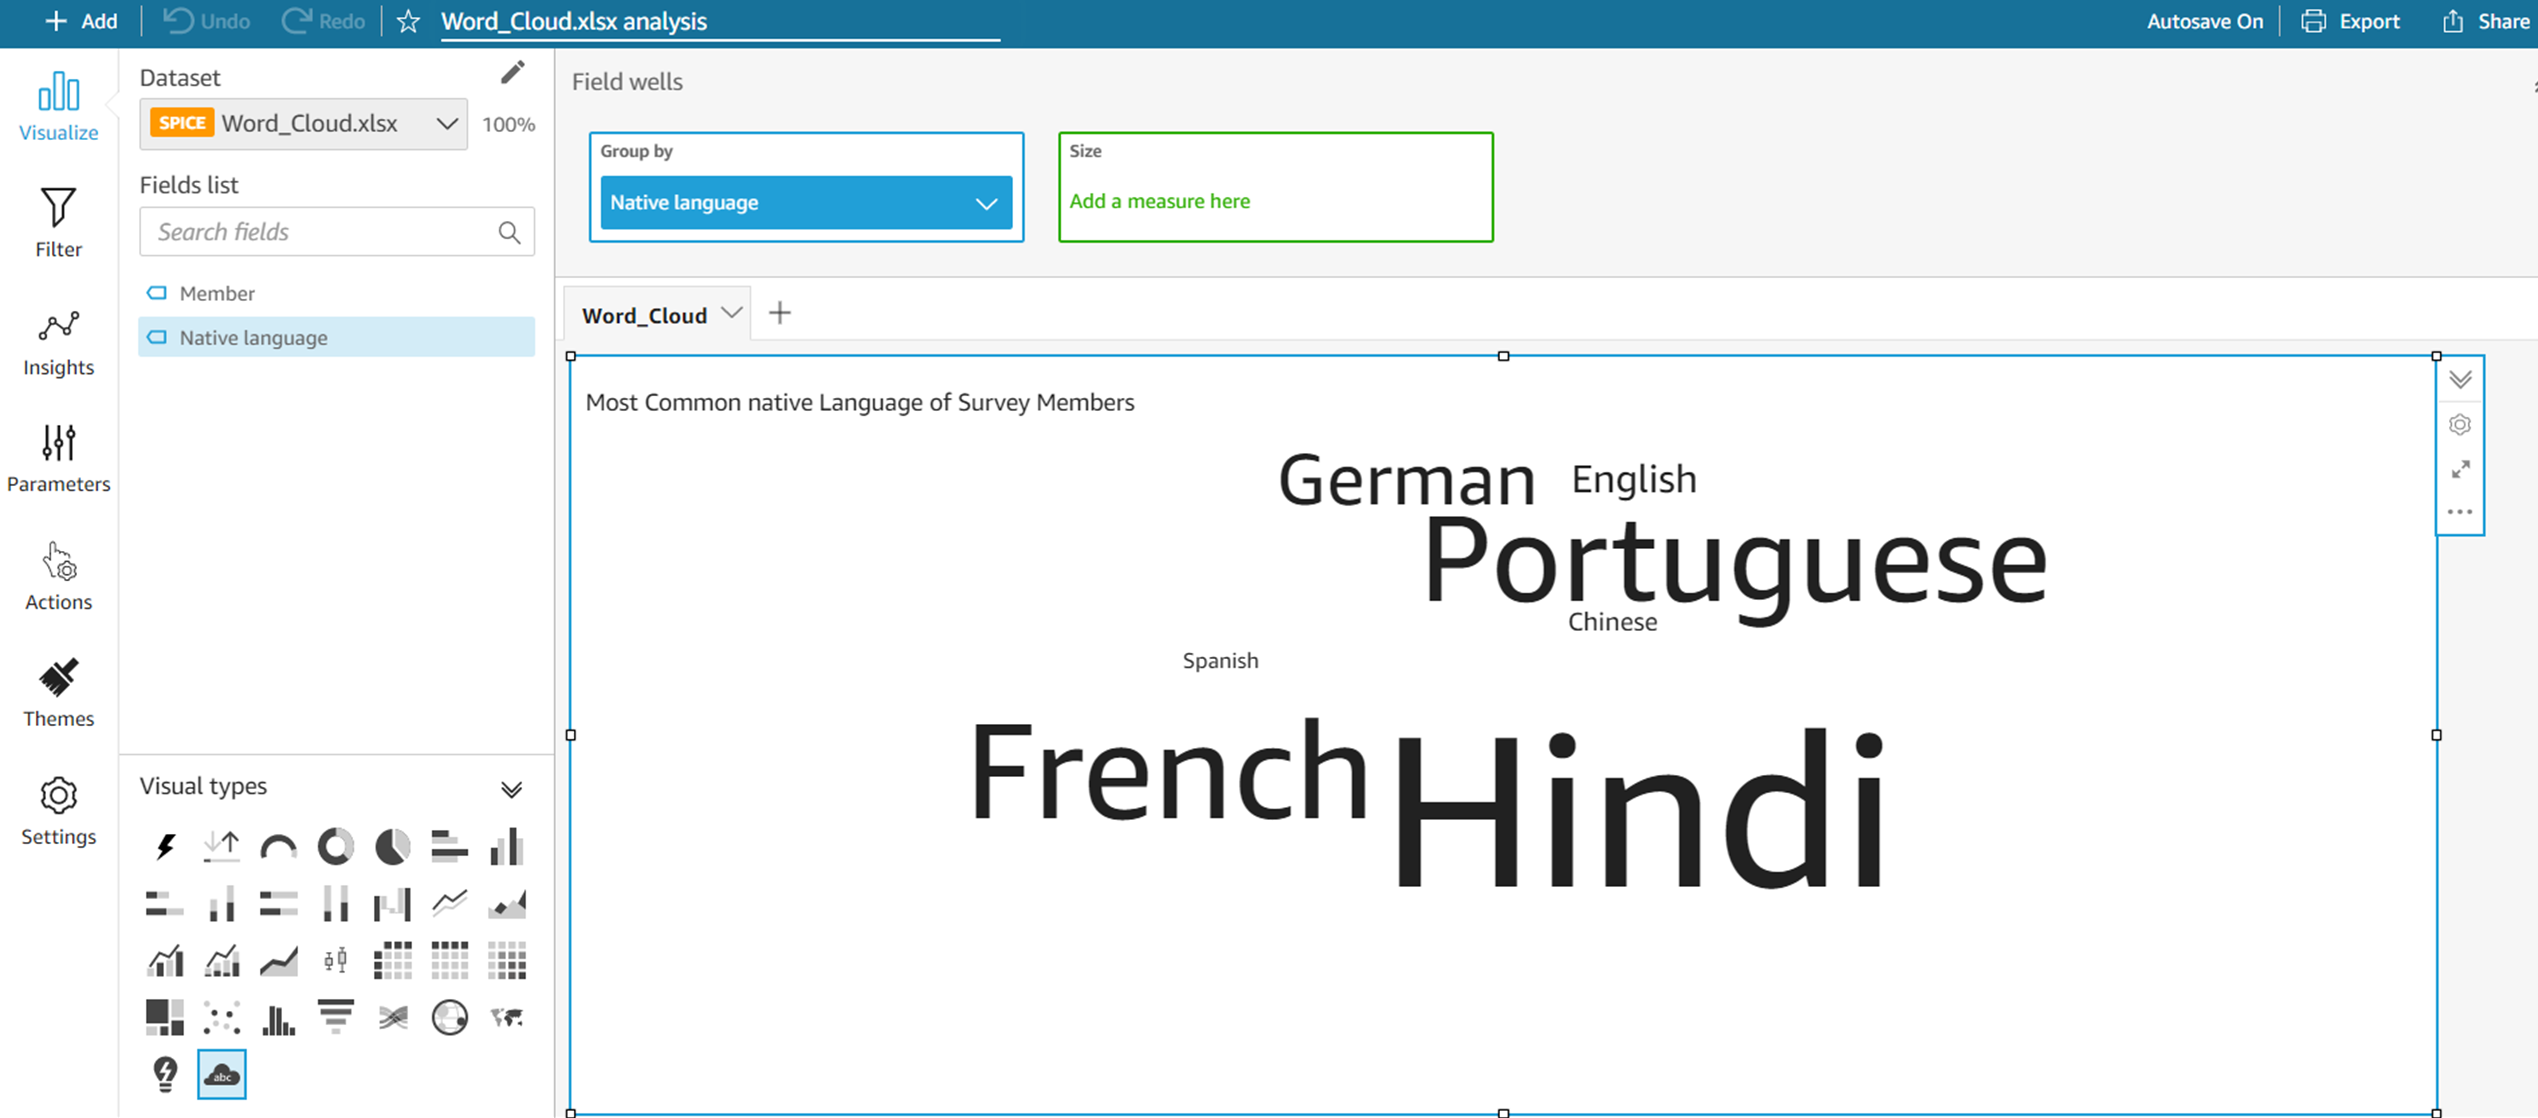The width and height of the screenshot is (2538, 1118).
Task: Select the funnel chart visual type
Action: (x=335, y=1017)
